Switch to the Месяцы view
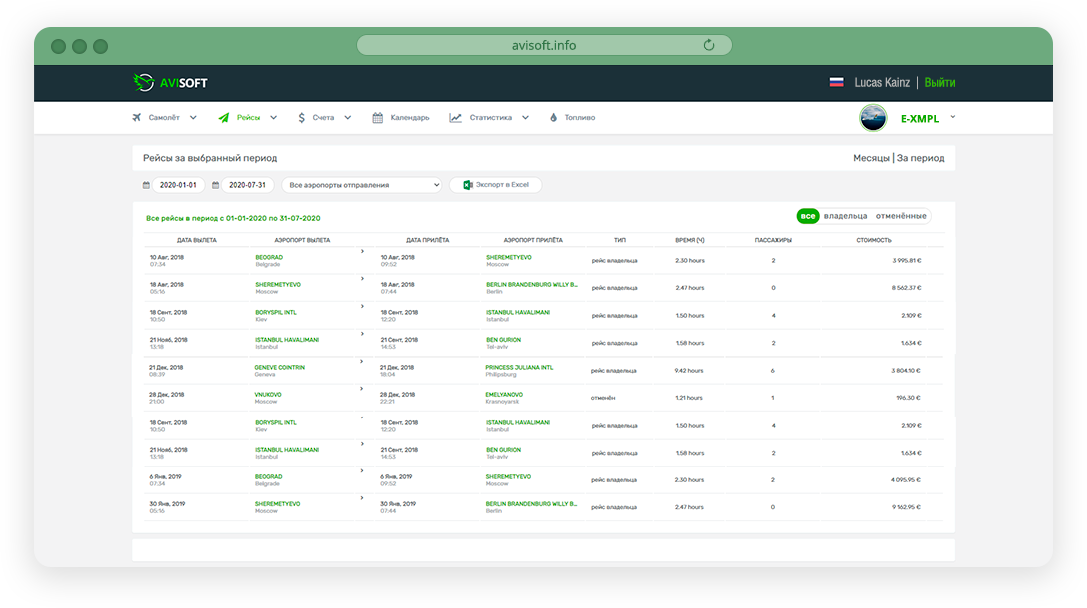The image size is (1087, 608). [x=871, y=158]
